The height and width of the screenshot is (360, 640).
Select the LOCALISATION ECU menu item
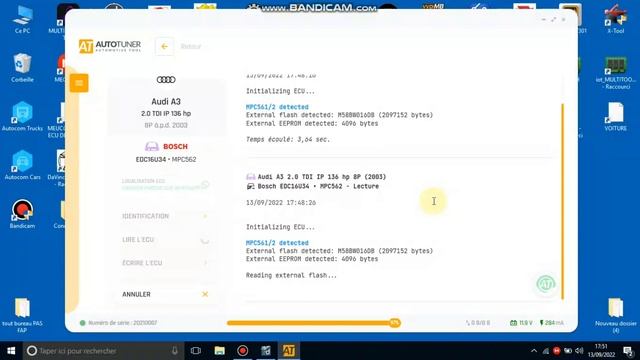click(x=165, y=184)
